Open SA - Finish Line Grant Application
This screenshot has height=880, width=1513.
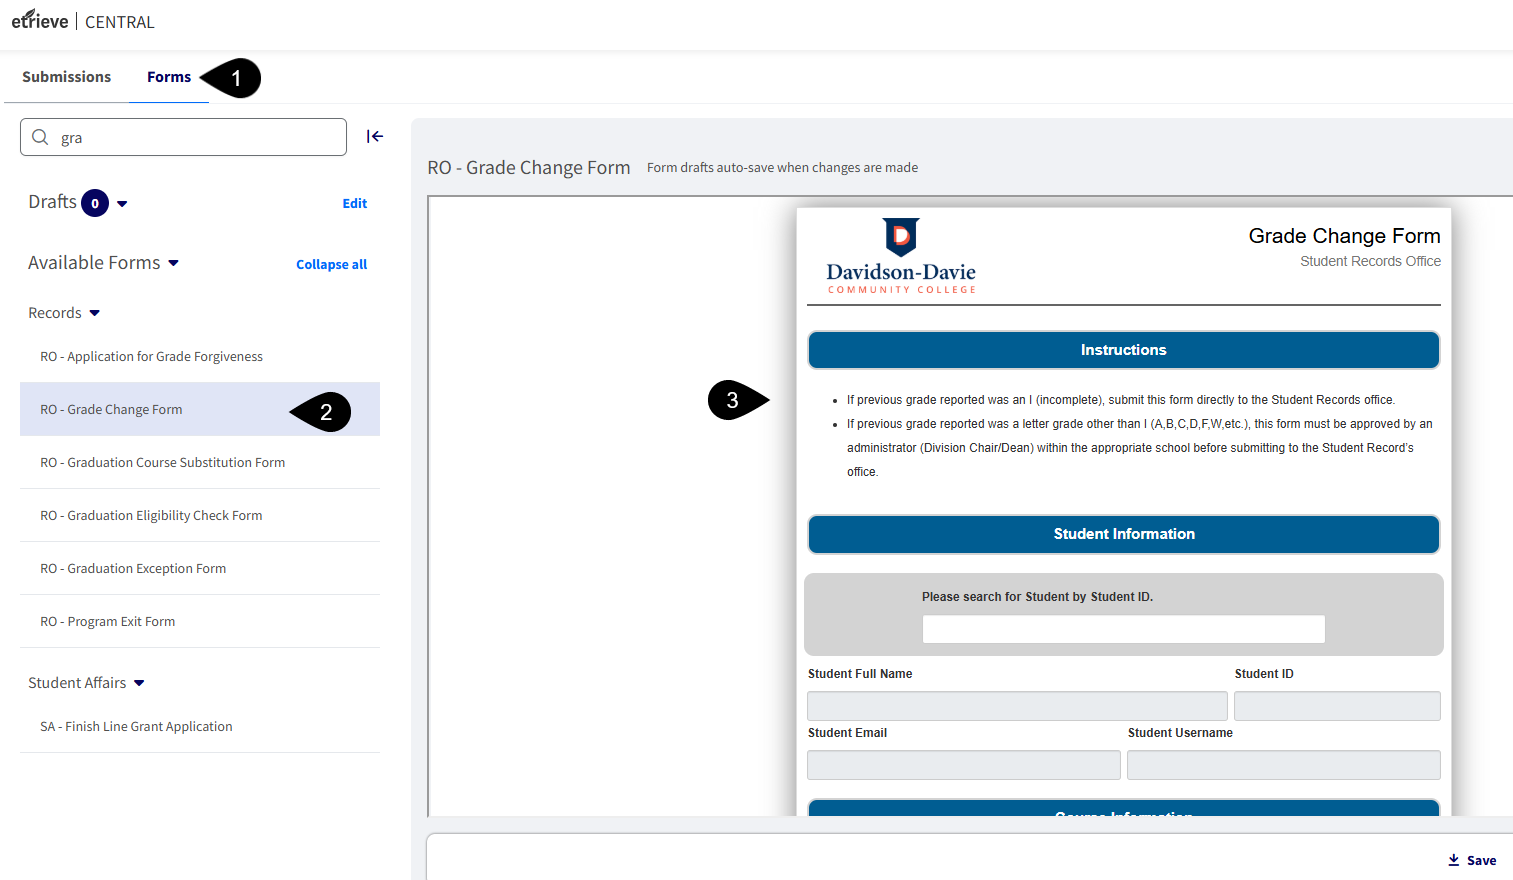pyautogui.click(x=136, y=726)
